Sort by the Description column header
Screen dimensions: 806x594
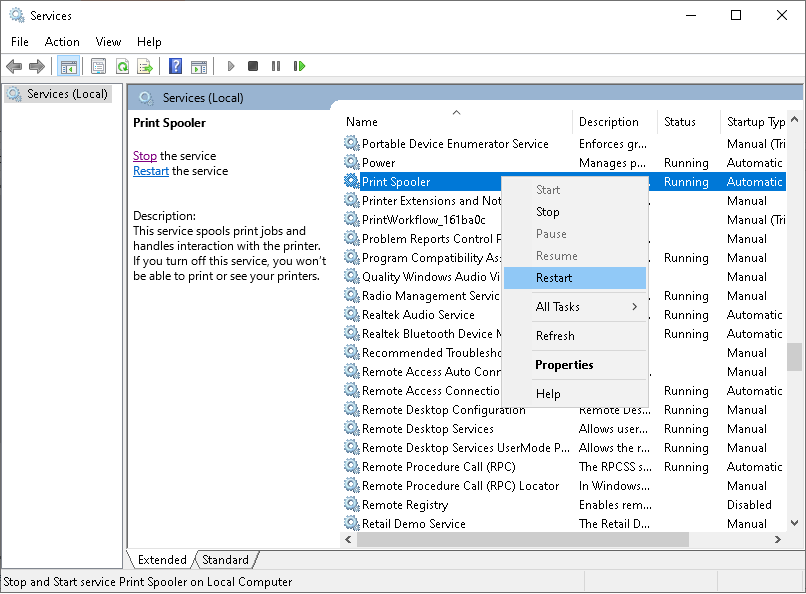(615, 122)
